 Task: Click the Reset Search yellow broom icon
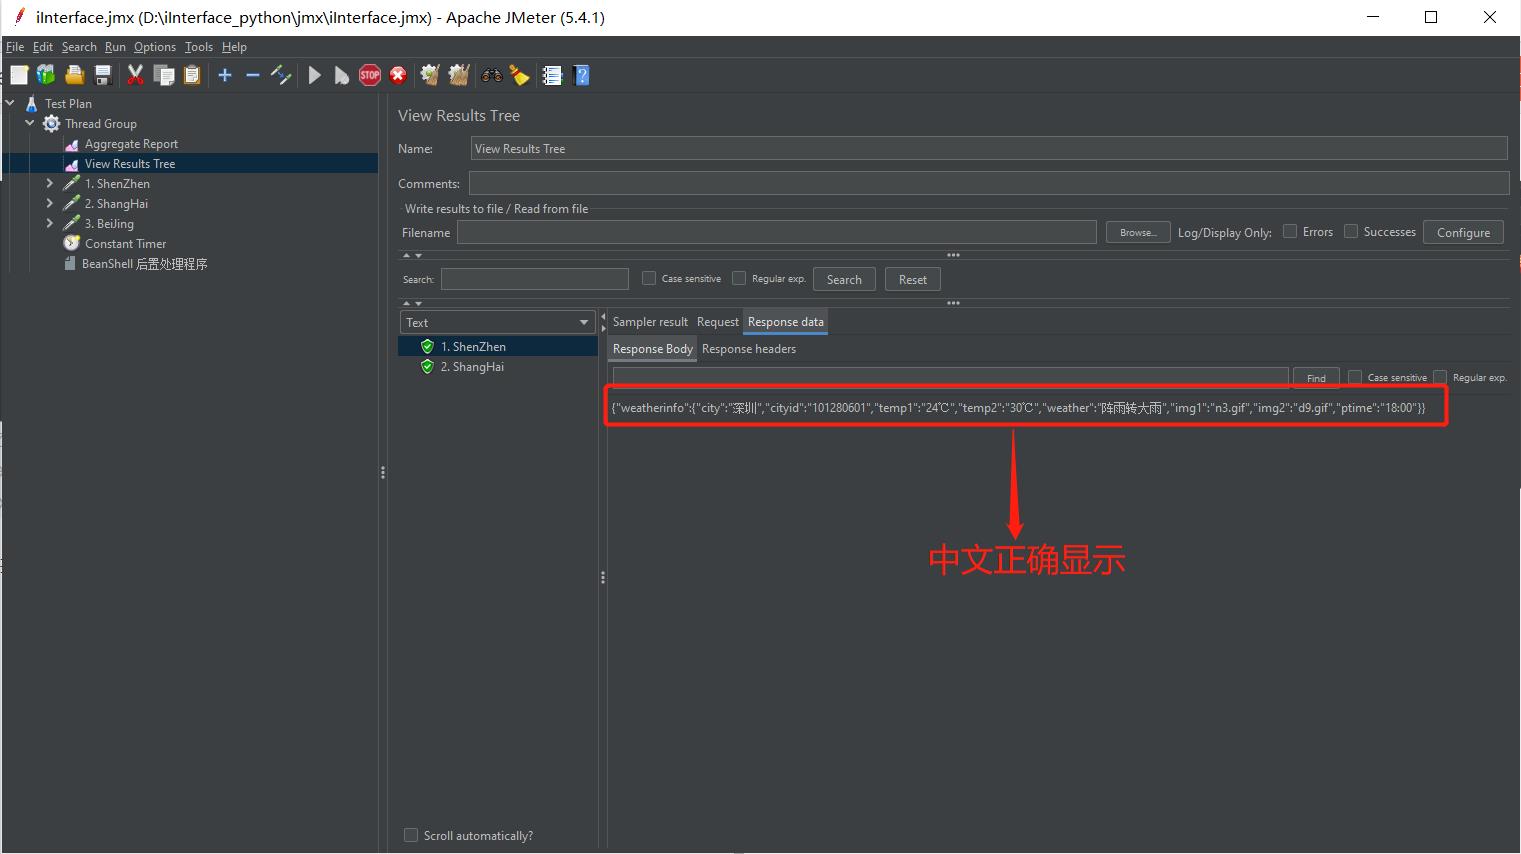tap(519, 75)
